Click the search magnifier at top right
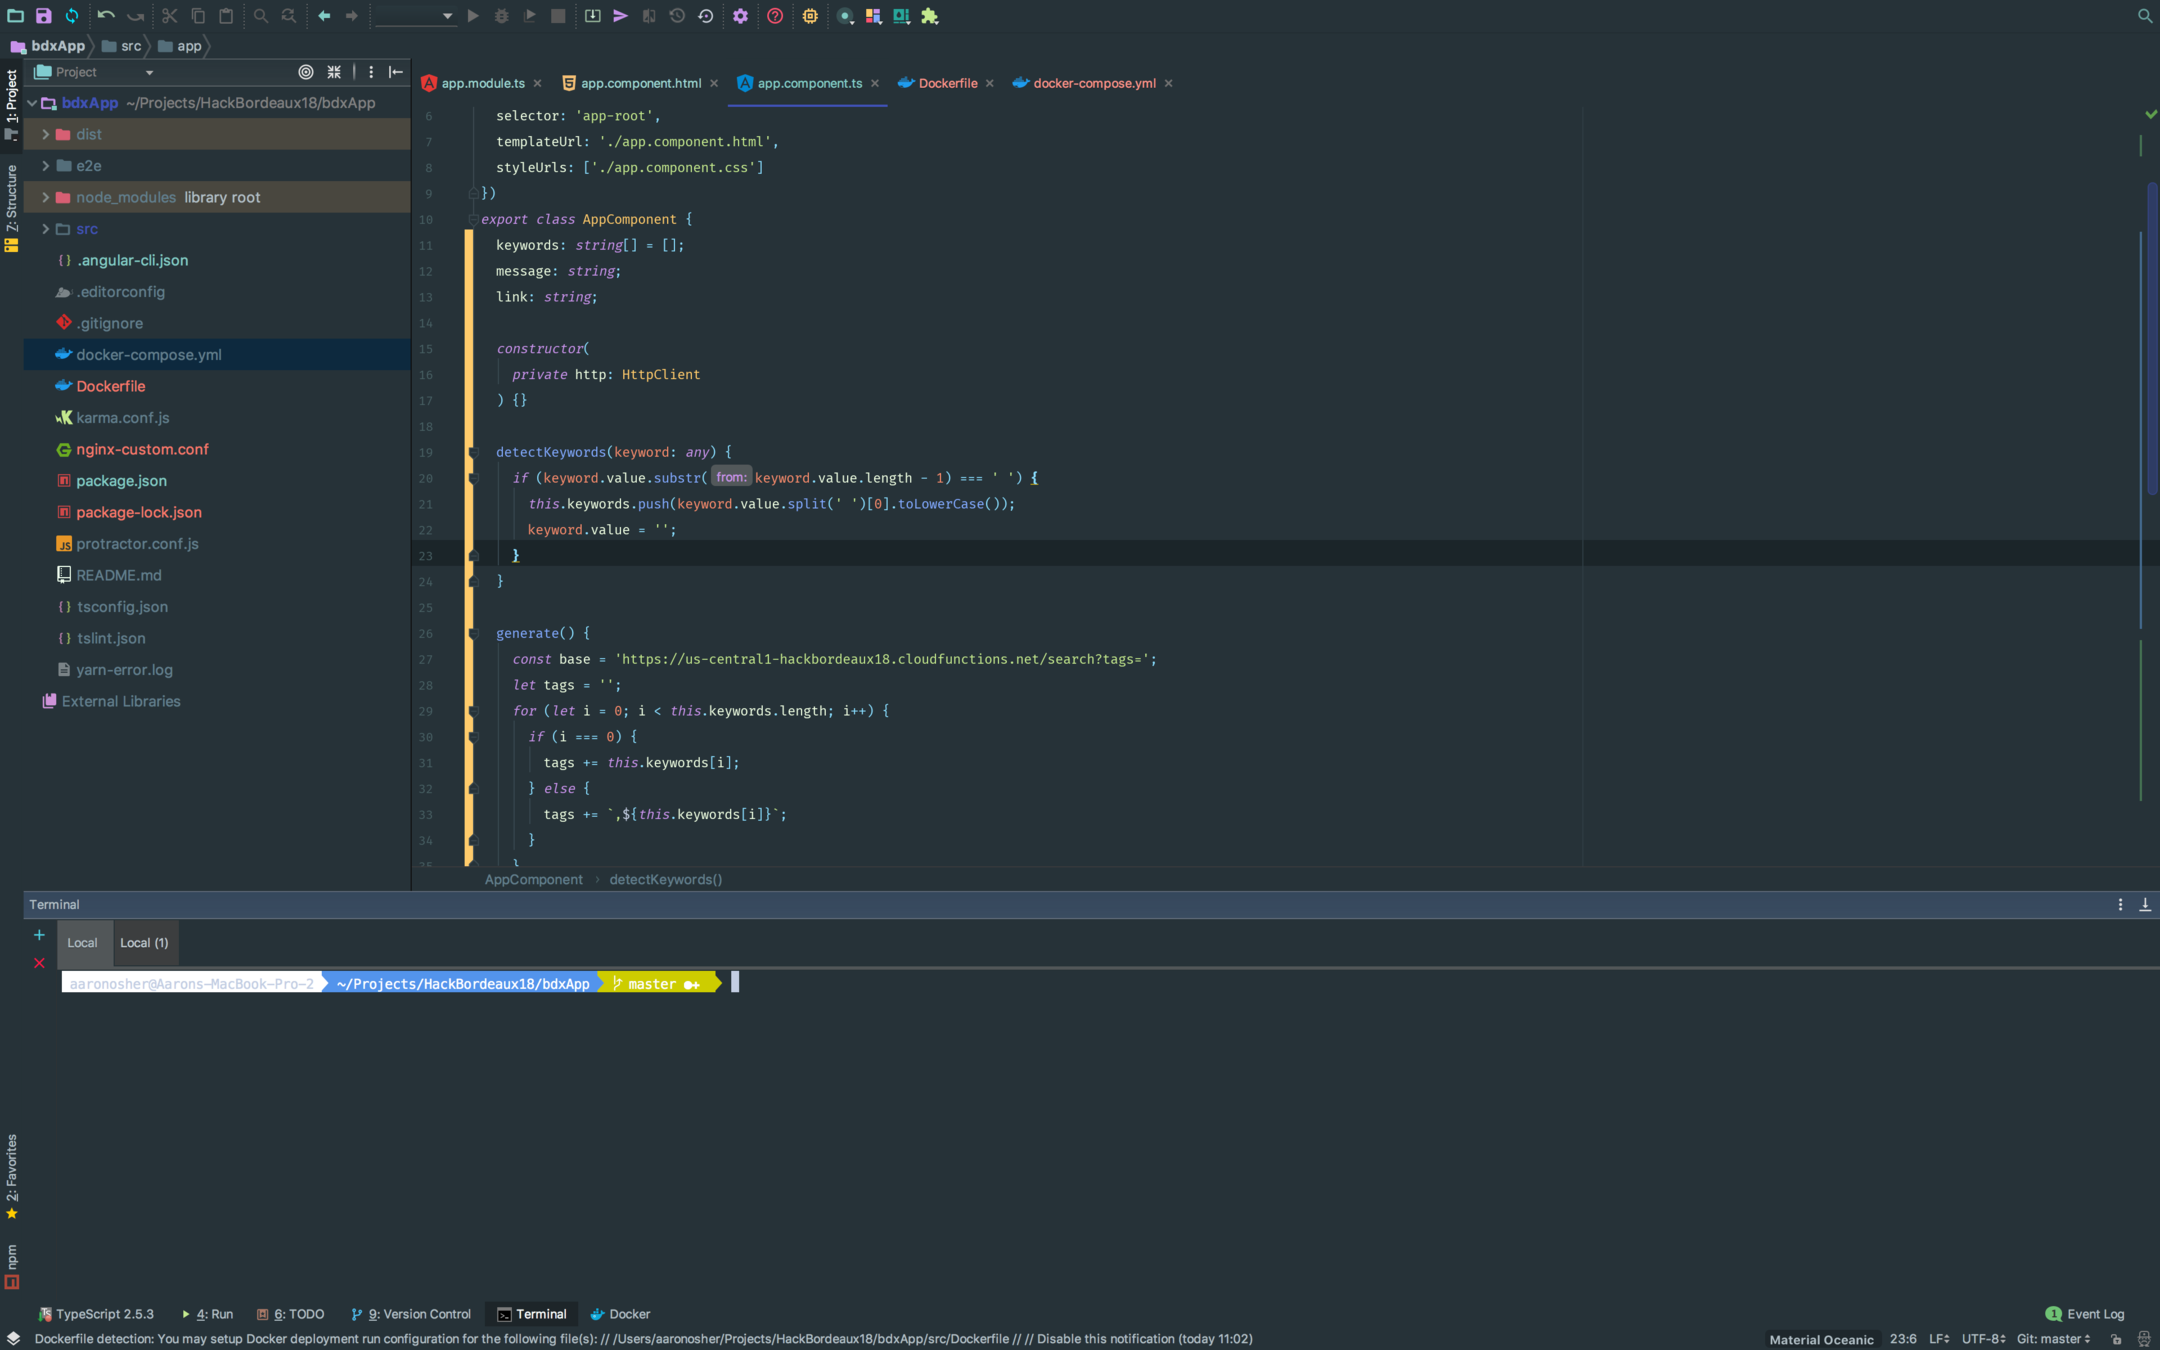Screen dimensions: 2160x1350 click(2144, 16)
